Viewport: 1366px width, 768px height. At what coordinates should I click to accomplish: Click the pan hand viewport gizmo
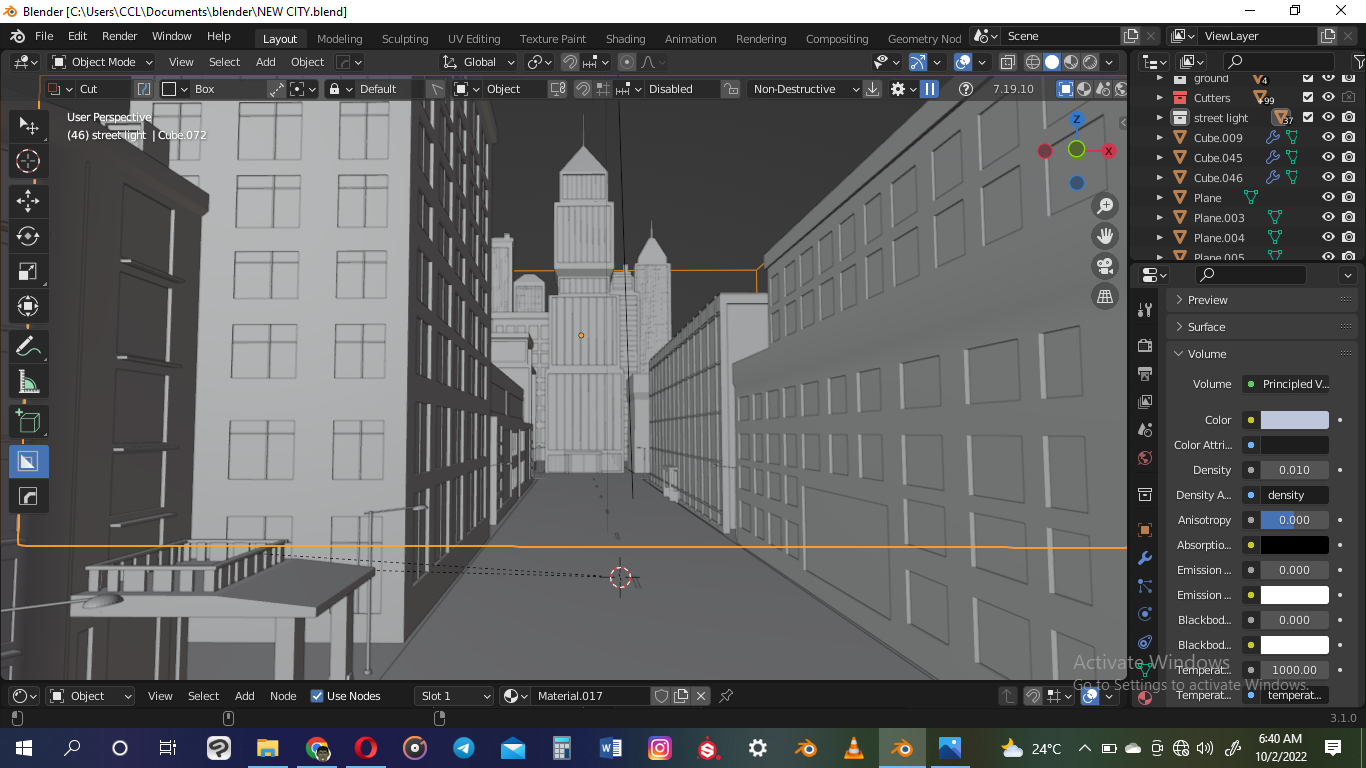pos(1105,236)
